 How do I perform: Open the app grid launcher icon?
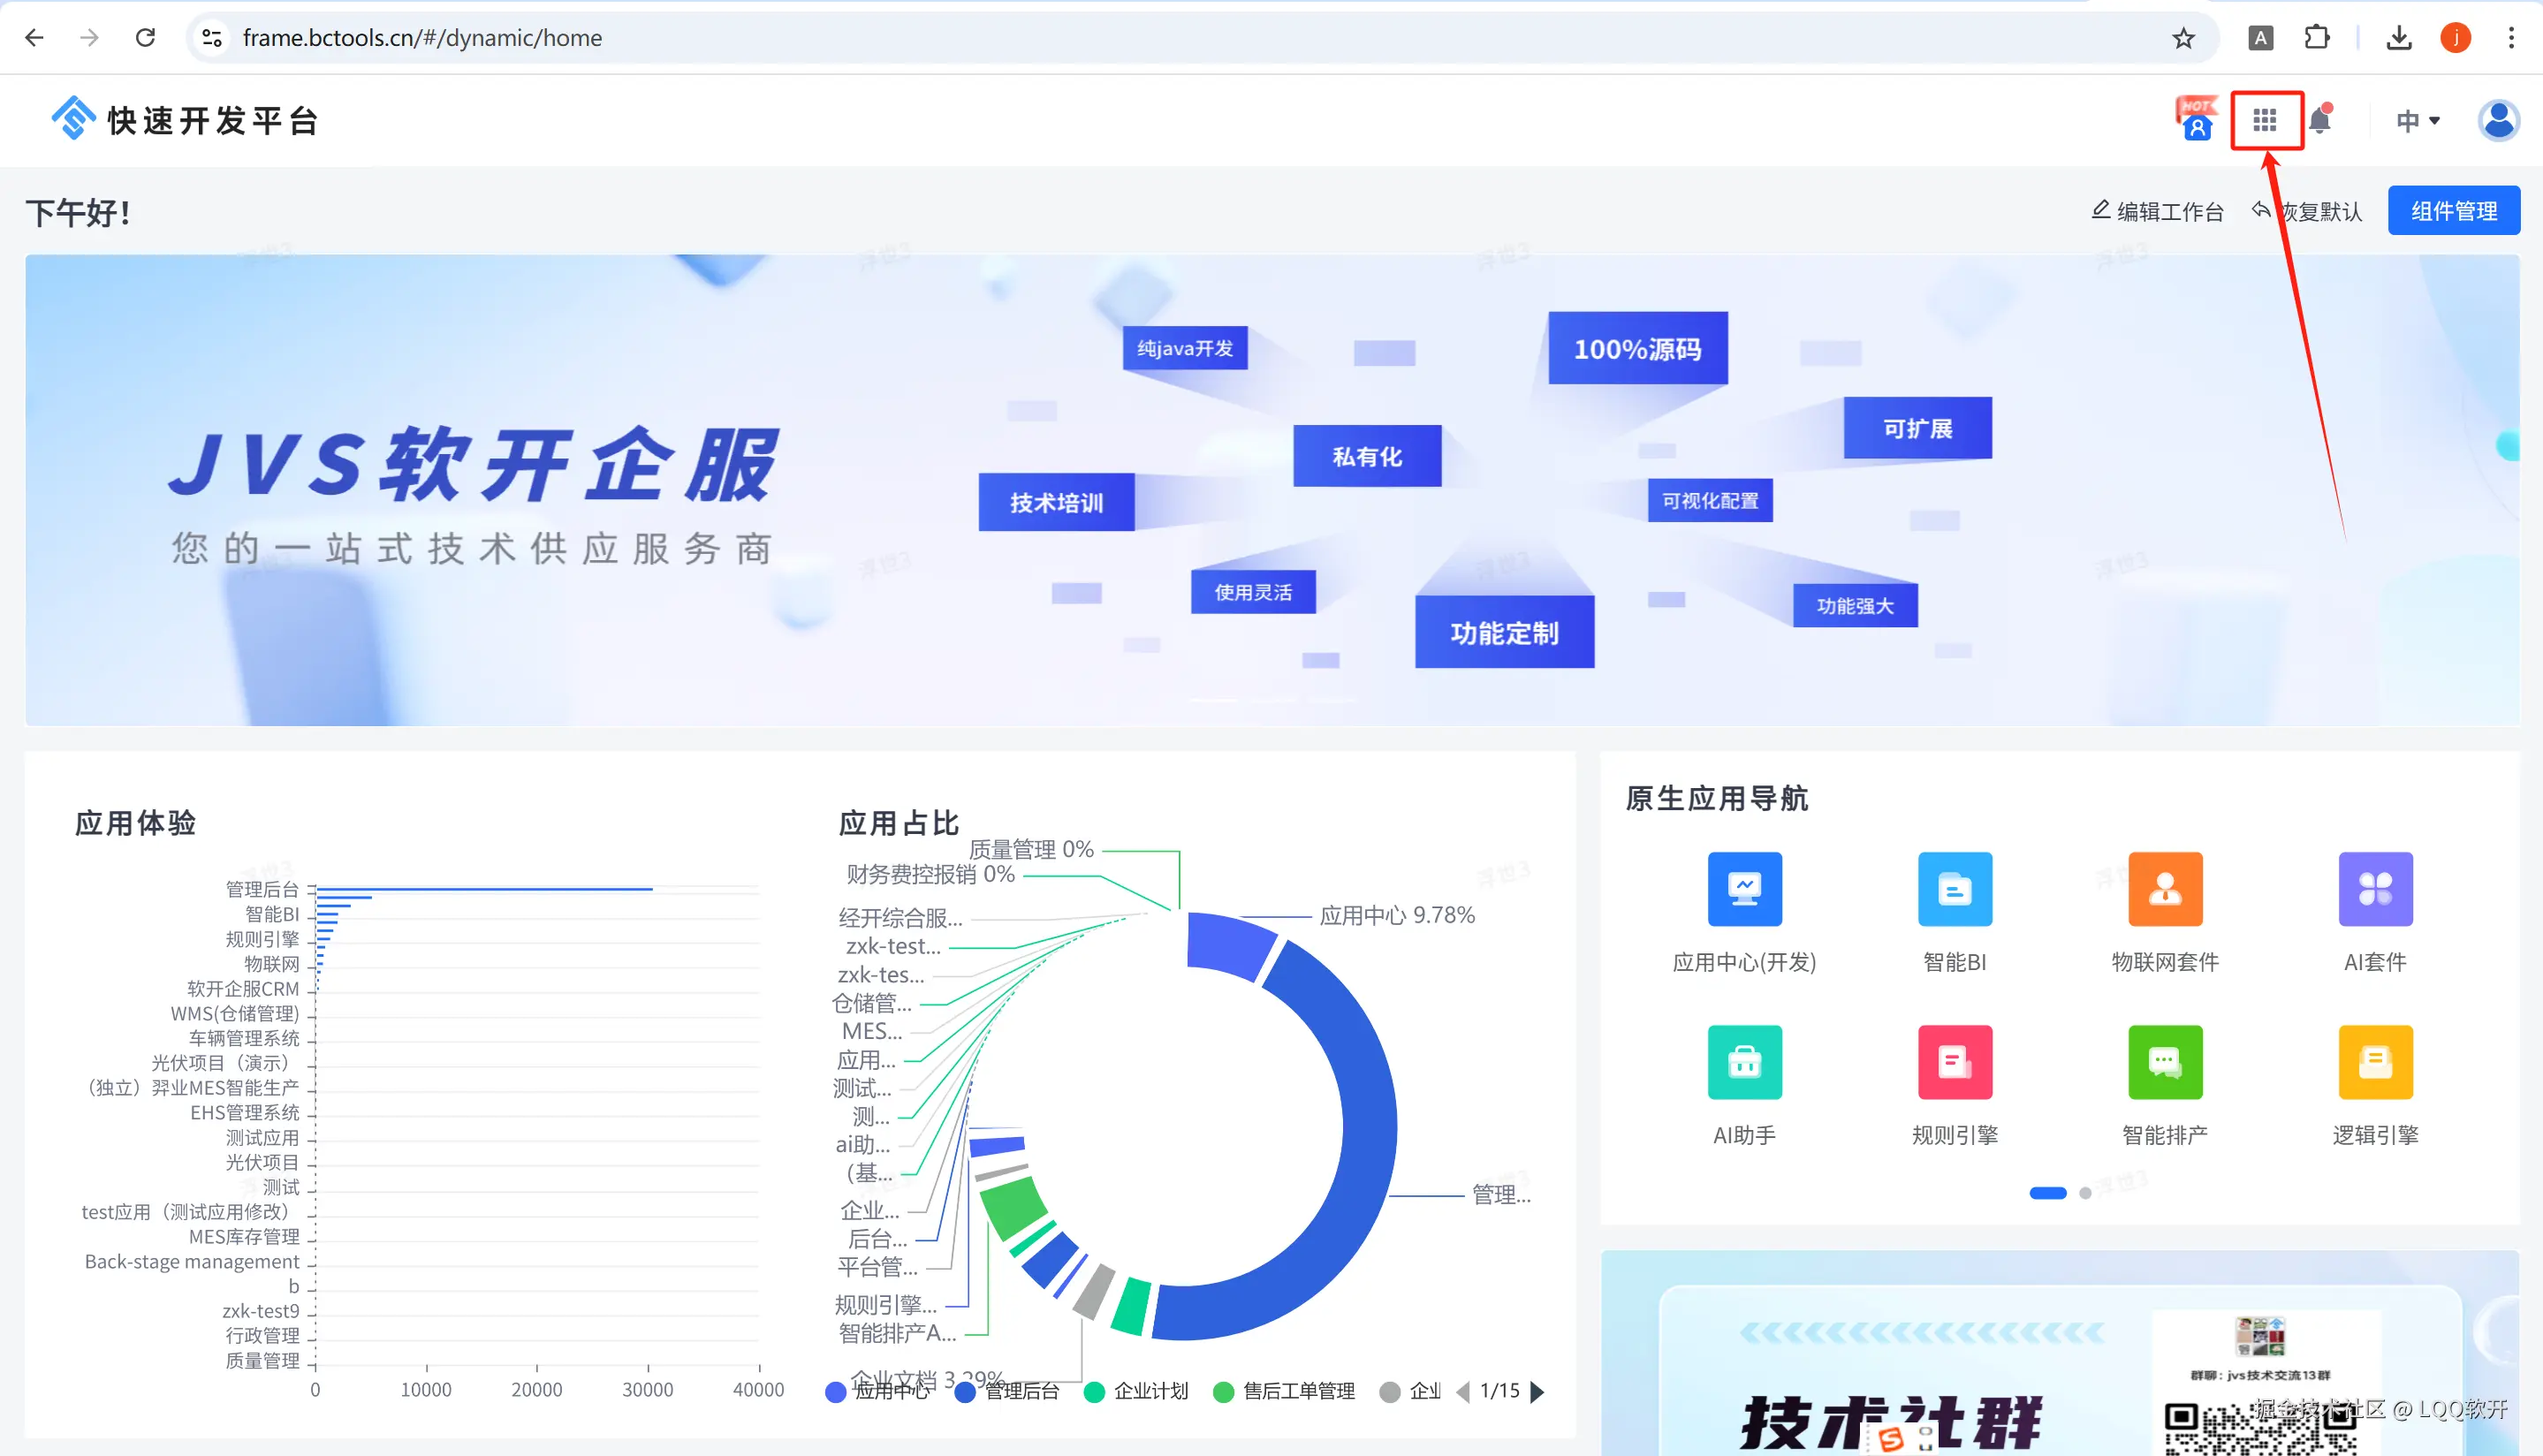(x=2265, y=120)
